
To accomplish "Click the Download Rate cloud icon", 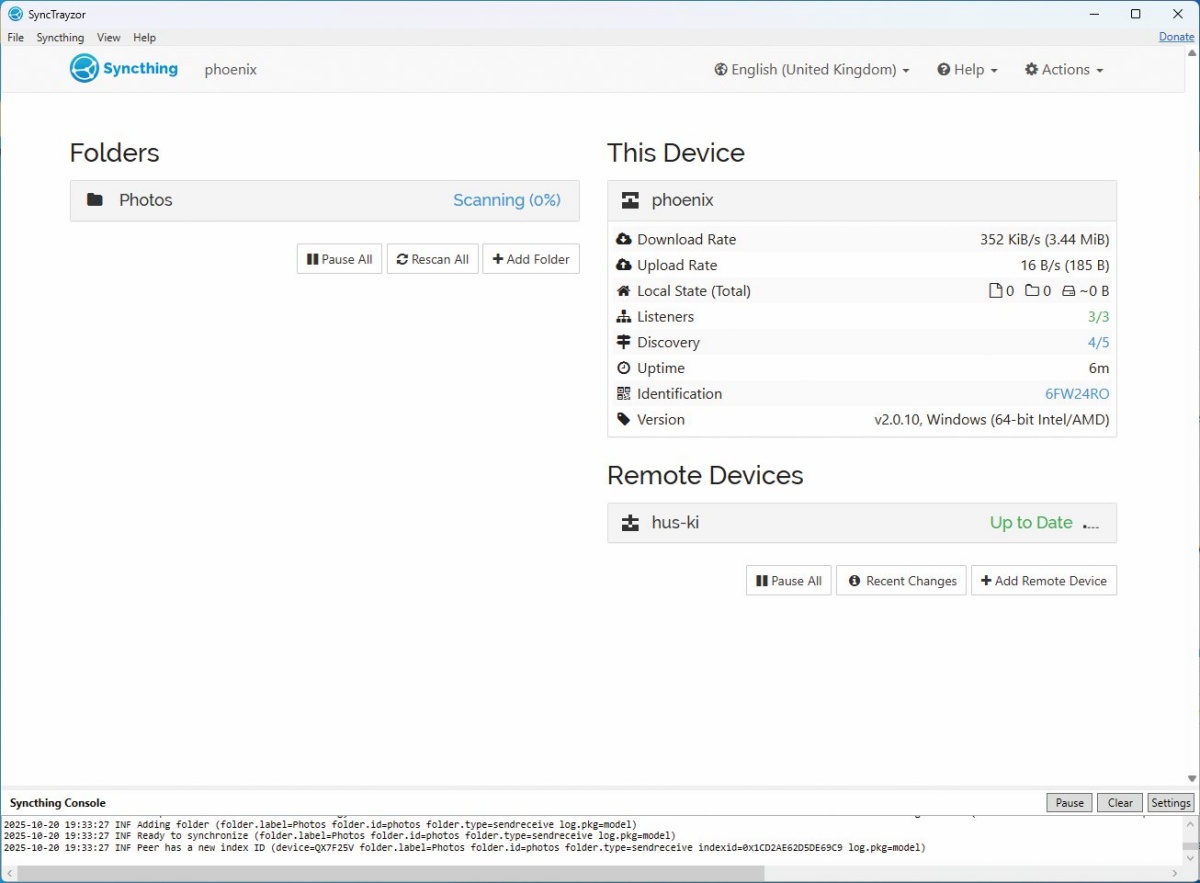I will [624, 239].
